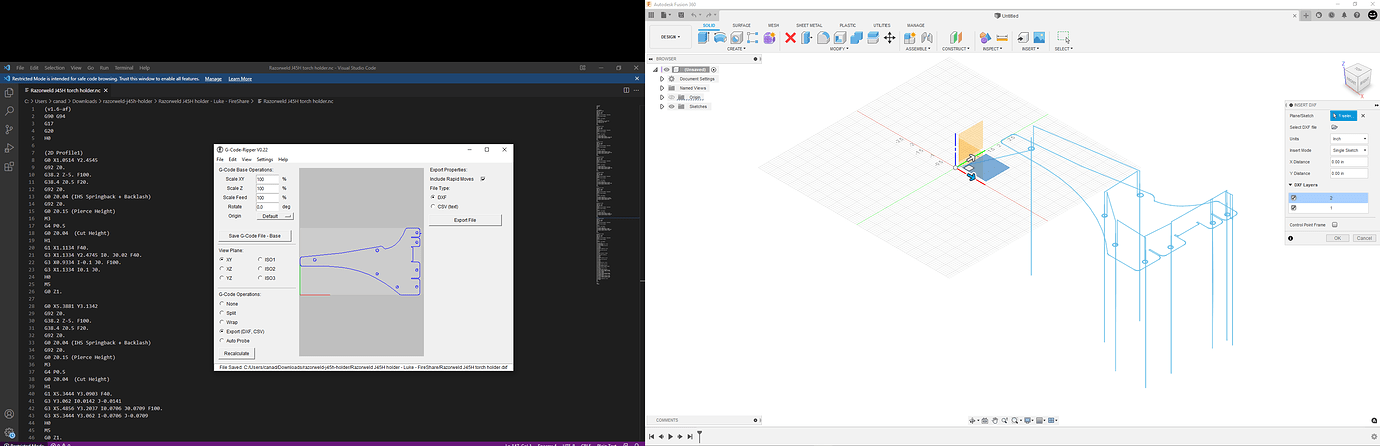The image size is (1380, 446).
Task: Select XZ view plane radio button
Action: point(222,269)
